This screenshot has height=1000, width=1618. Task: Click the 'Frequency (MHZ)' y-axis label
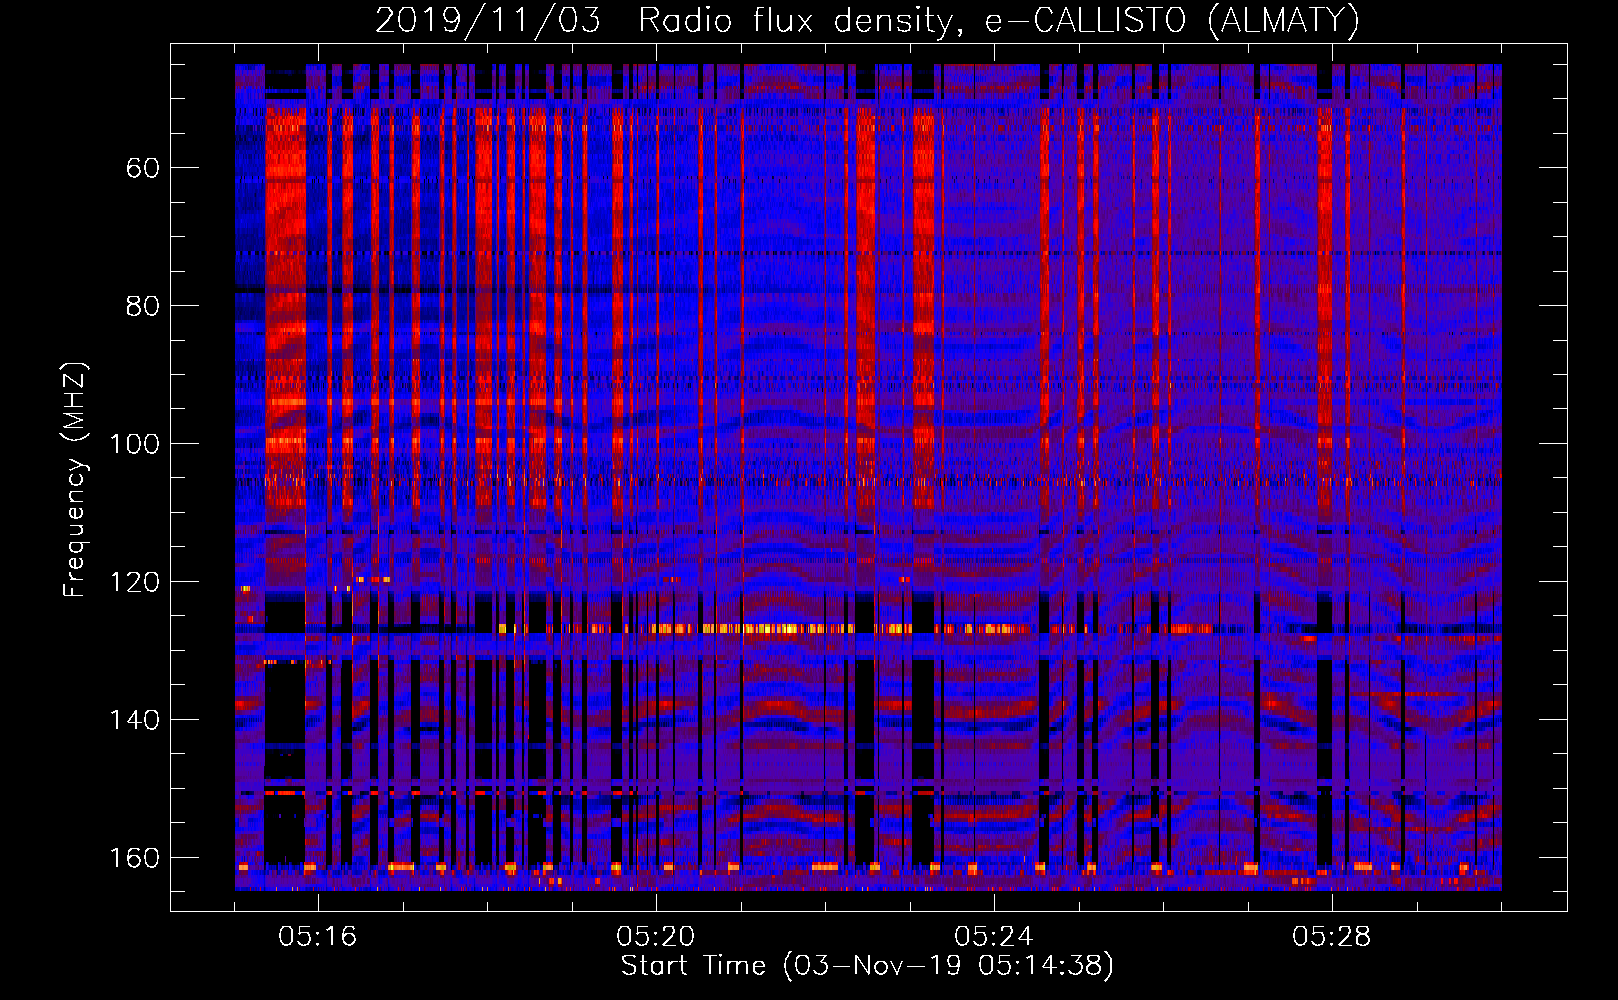click(x=75, y=479)
